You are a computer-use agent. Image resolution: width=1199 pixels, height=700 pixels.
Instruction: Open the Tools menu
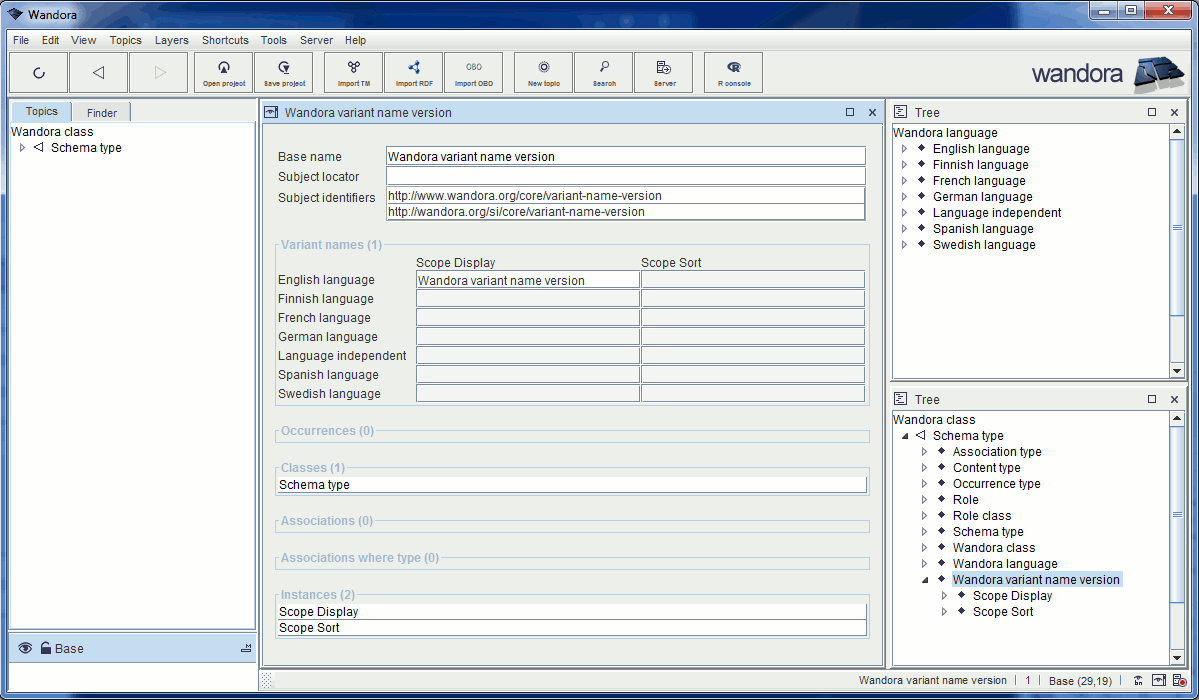point(273,40)
